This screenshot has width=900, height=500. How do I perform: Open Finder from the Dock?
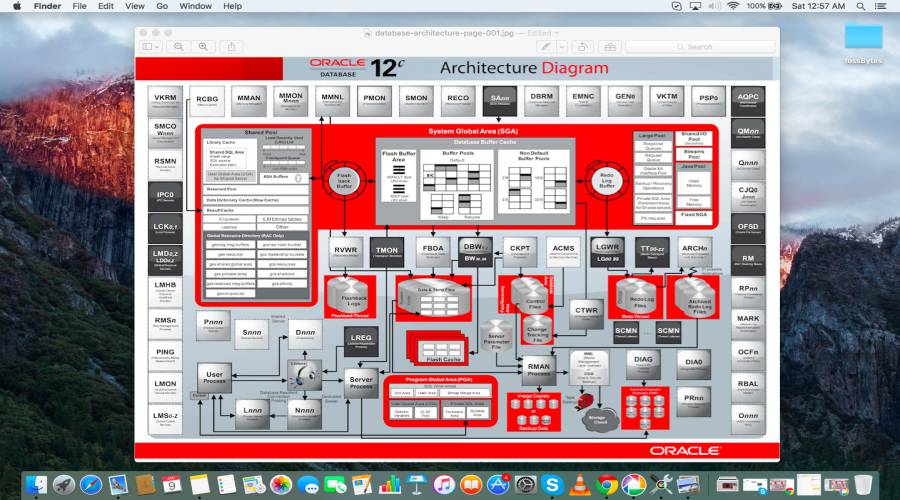pos(36,485)
